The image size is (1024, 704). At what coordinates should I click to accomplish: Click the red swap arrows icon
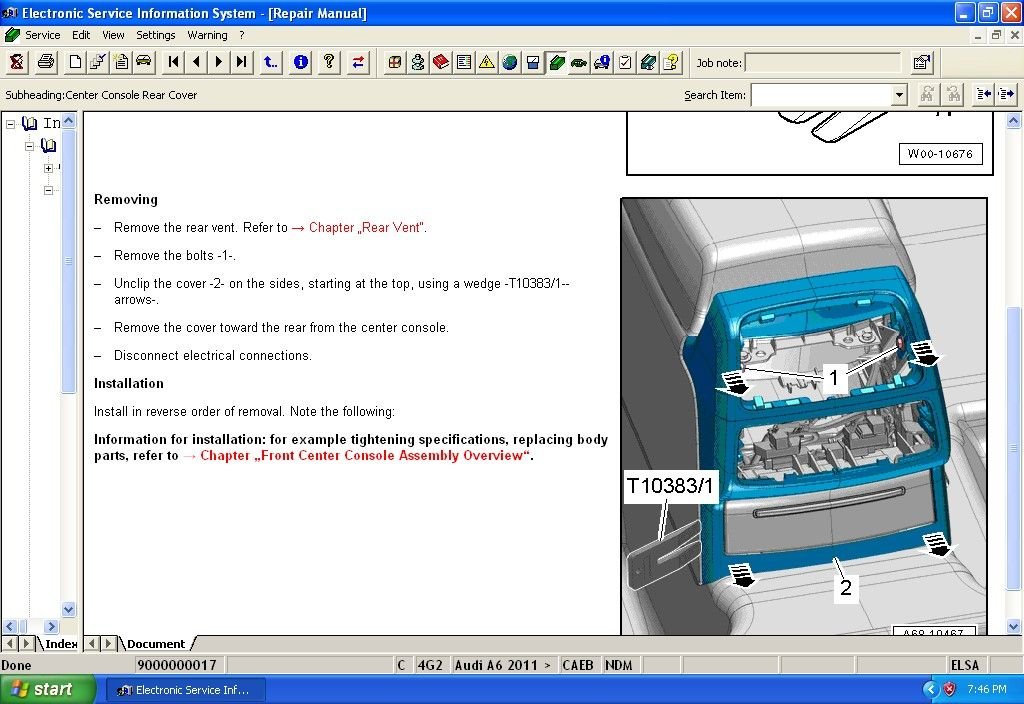tap(358, 62)
